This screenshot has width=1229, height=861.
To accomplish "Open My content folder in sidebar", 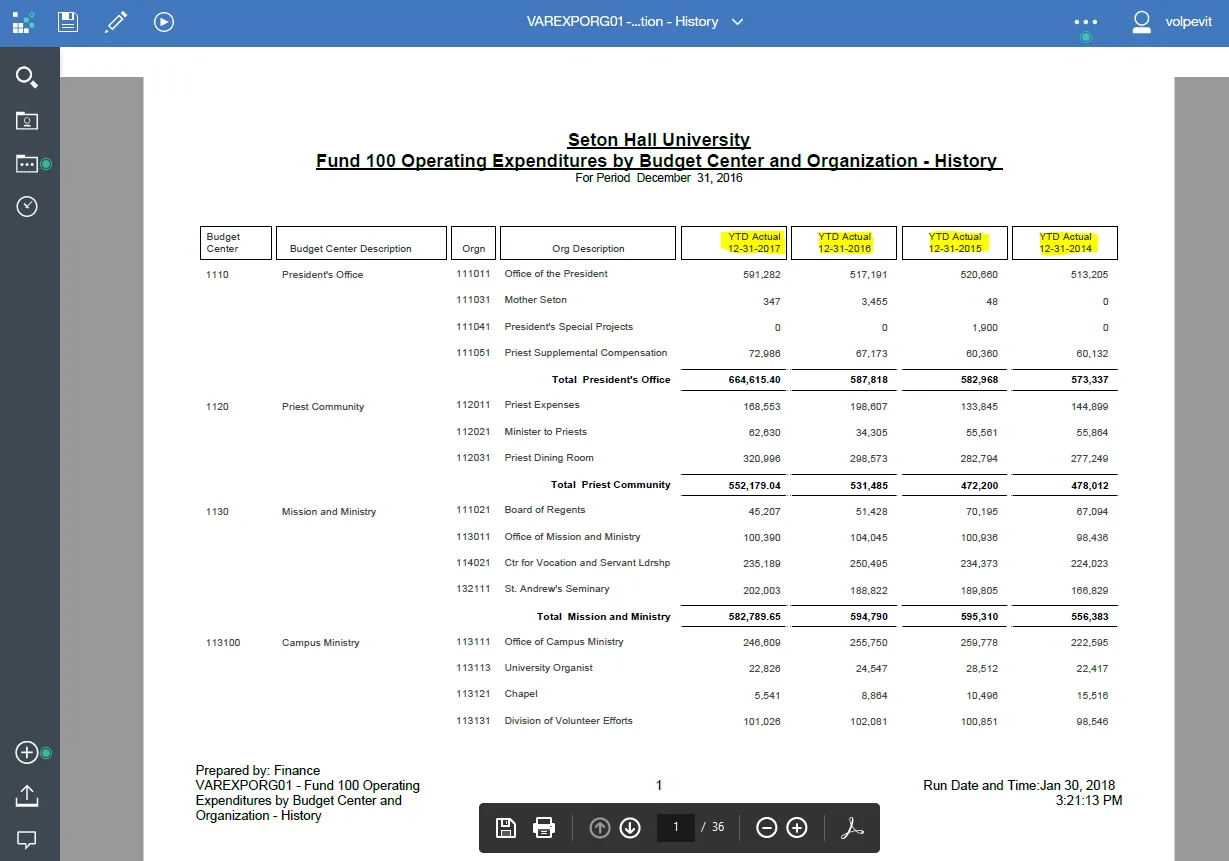I will click(27, 121).
